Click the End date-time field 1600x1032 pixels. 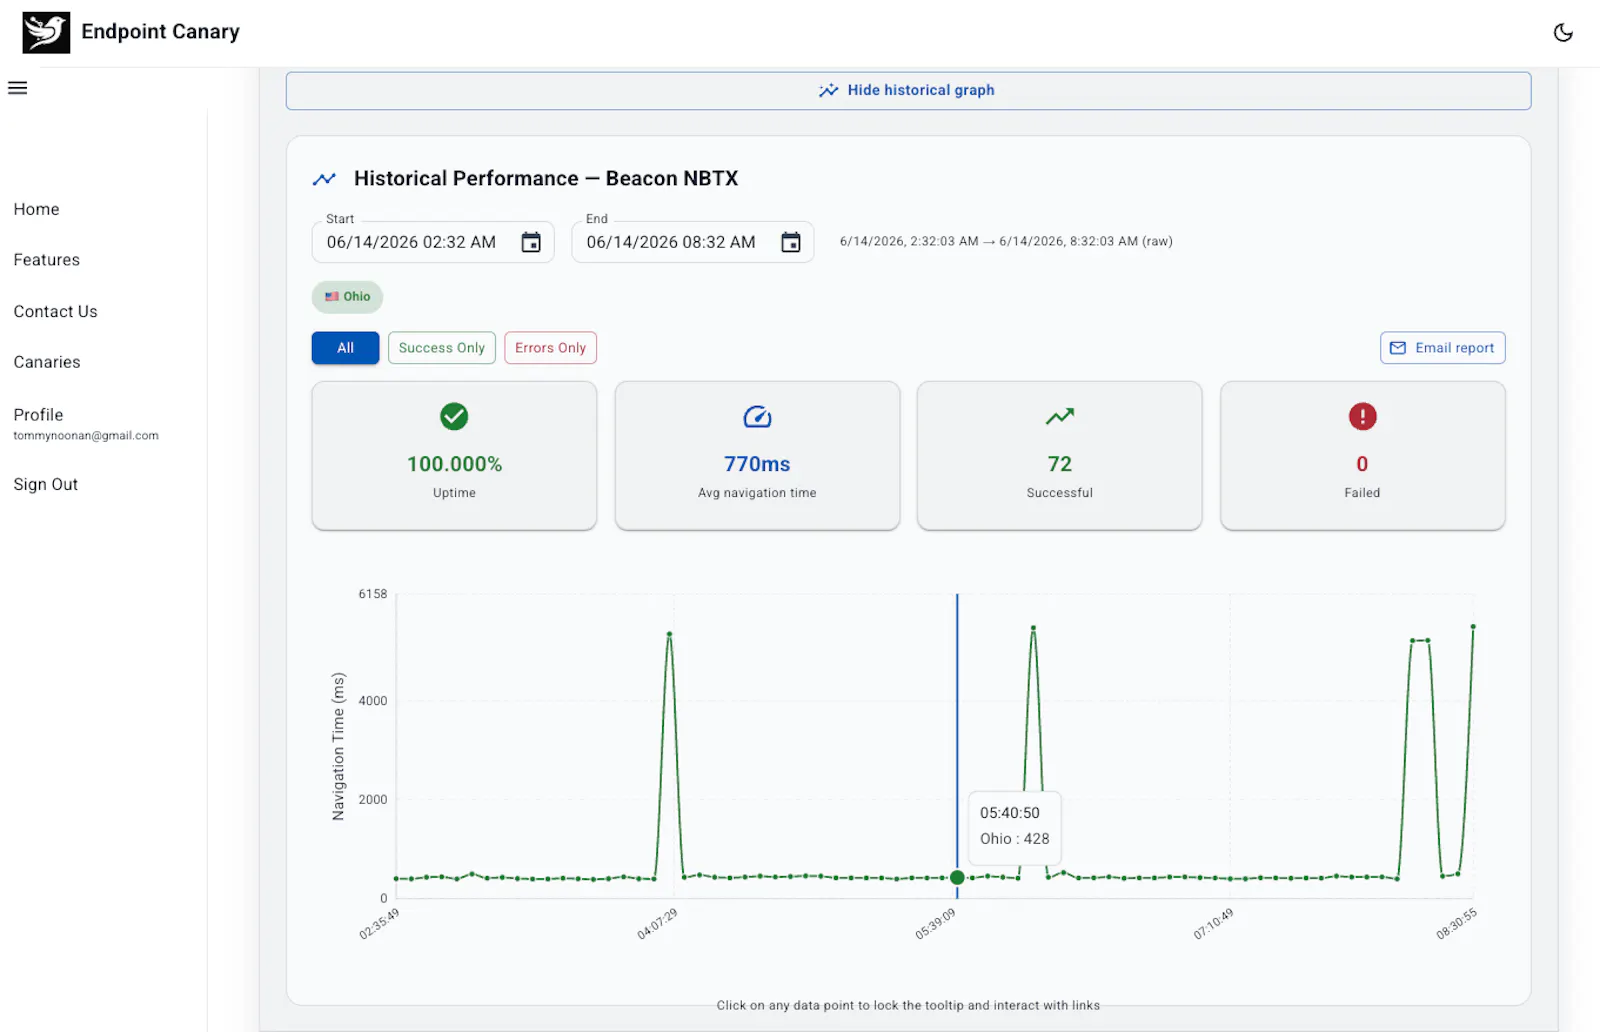click(692, 242)
